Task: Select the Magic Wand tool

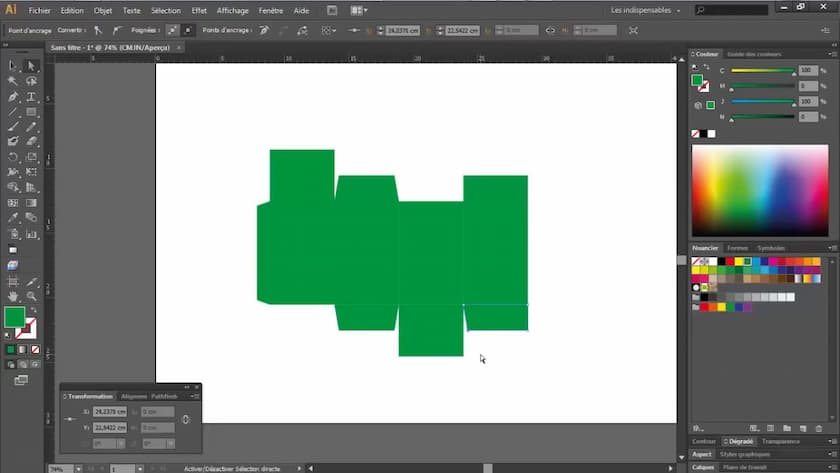Action: 13,81
